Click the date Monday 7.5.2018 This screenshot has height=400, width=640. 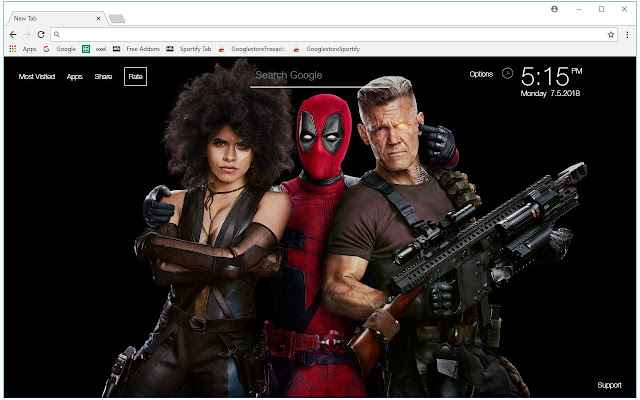[x=550, y=93]
